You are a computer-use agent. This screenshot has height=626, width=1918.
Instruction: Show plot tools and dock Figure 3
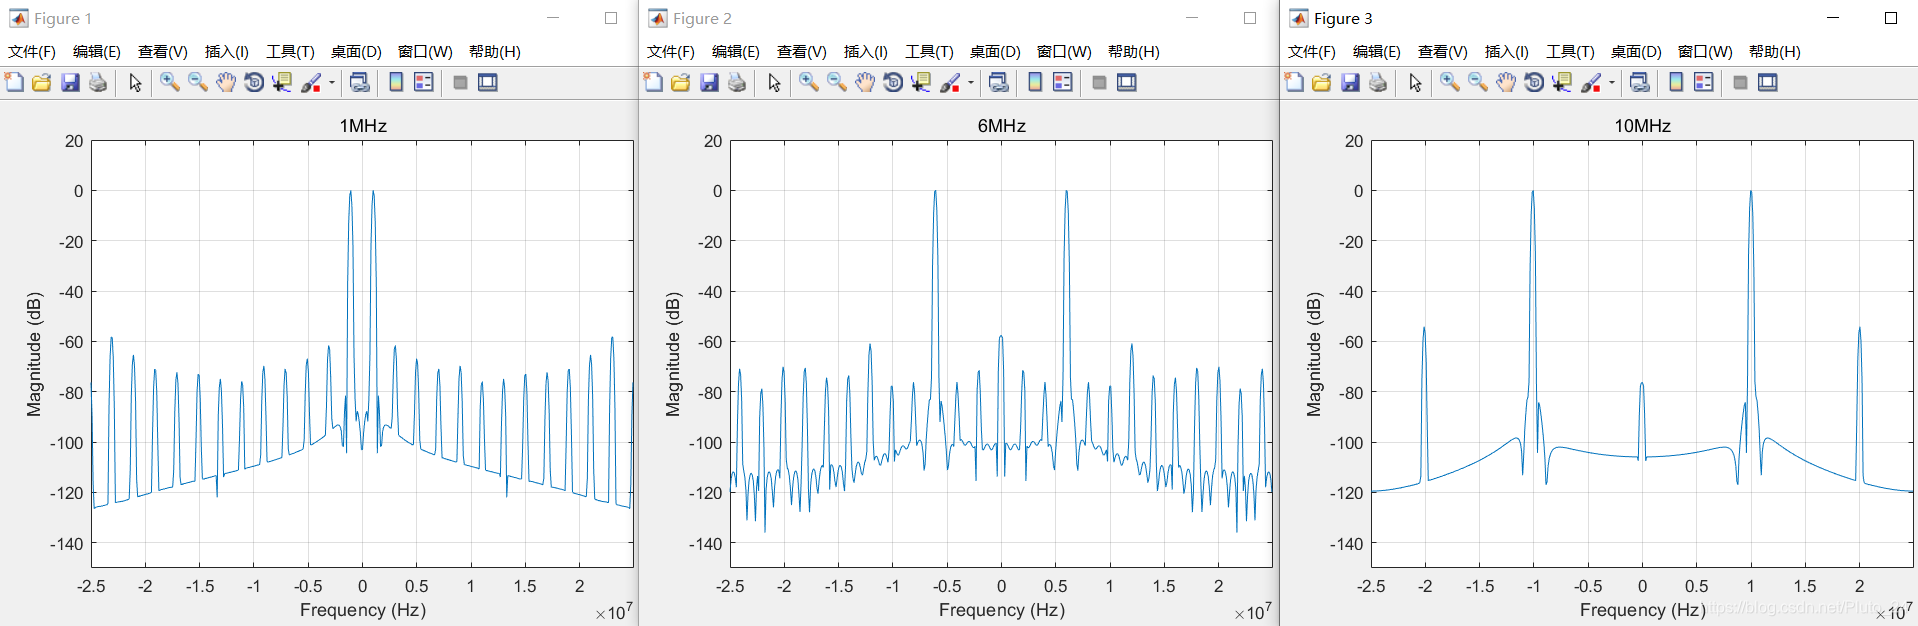tap(1768, 82)
